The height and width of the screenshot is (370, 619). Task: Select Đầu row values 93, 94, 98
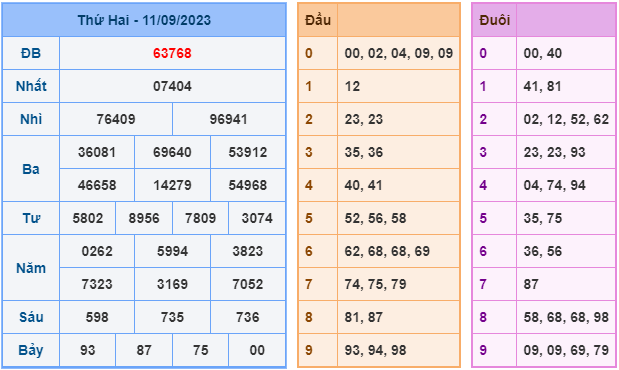pyautogui.click(x=375, y=350)
